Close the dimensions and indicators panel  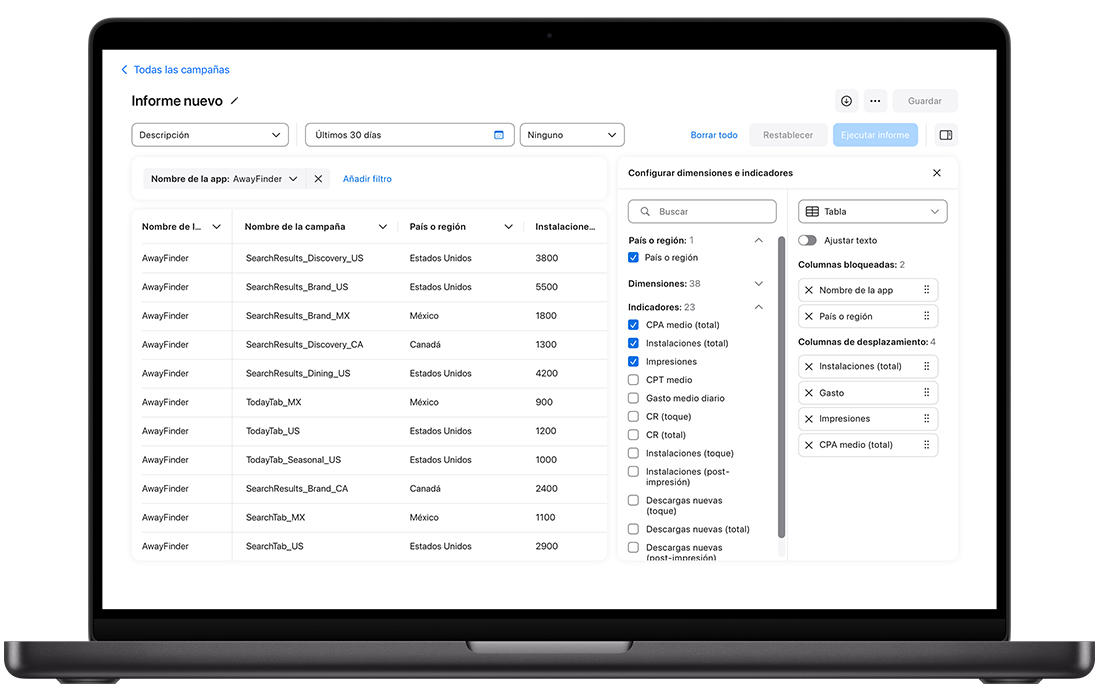pyautogui.click(x=937, y=173)
